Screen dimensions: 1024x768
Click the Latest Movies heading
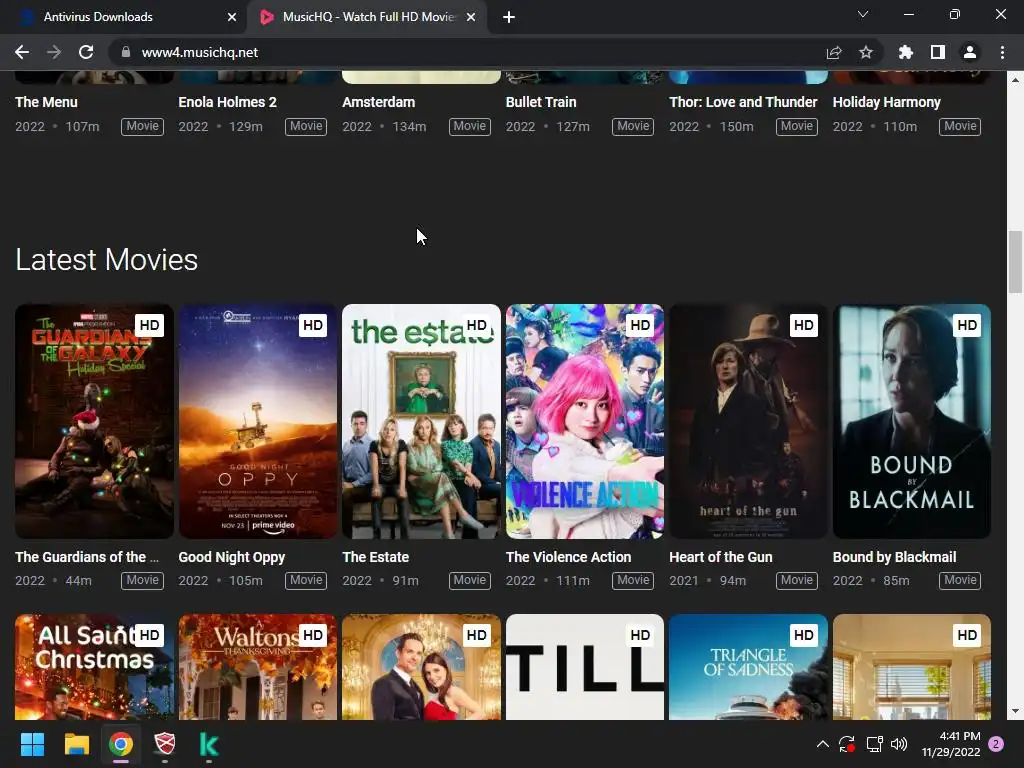(x=106, y=260)
